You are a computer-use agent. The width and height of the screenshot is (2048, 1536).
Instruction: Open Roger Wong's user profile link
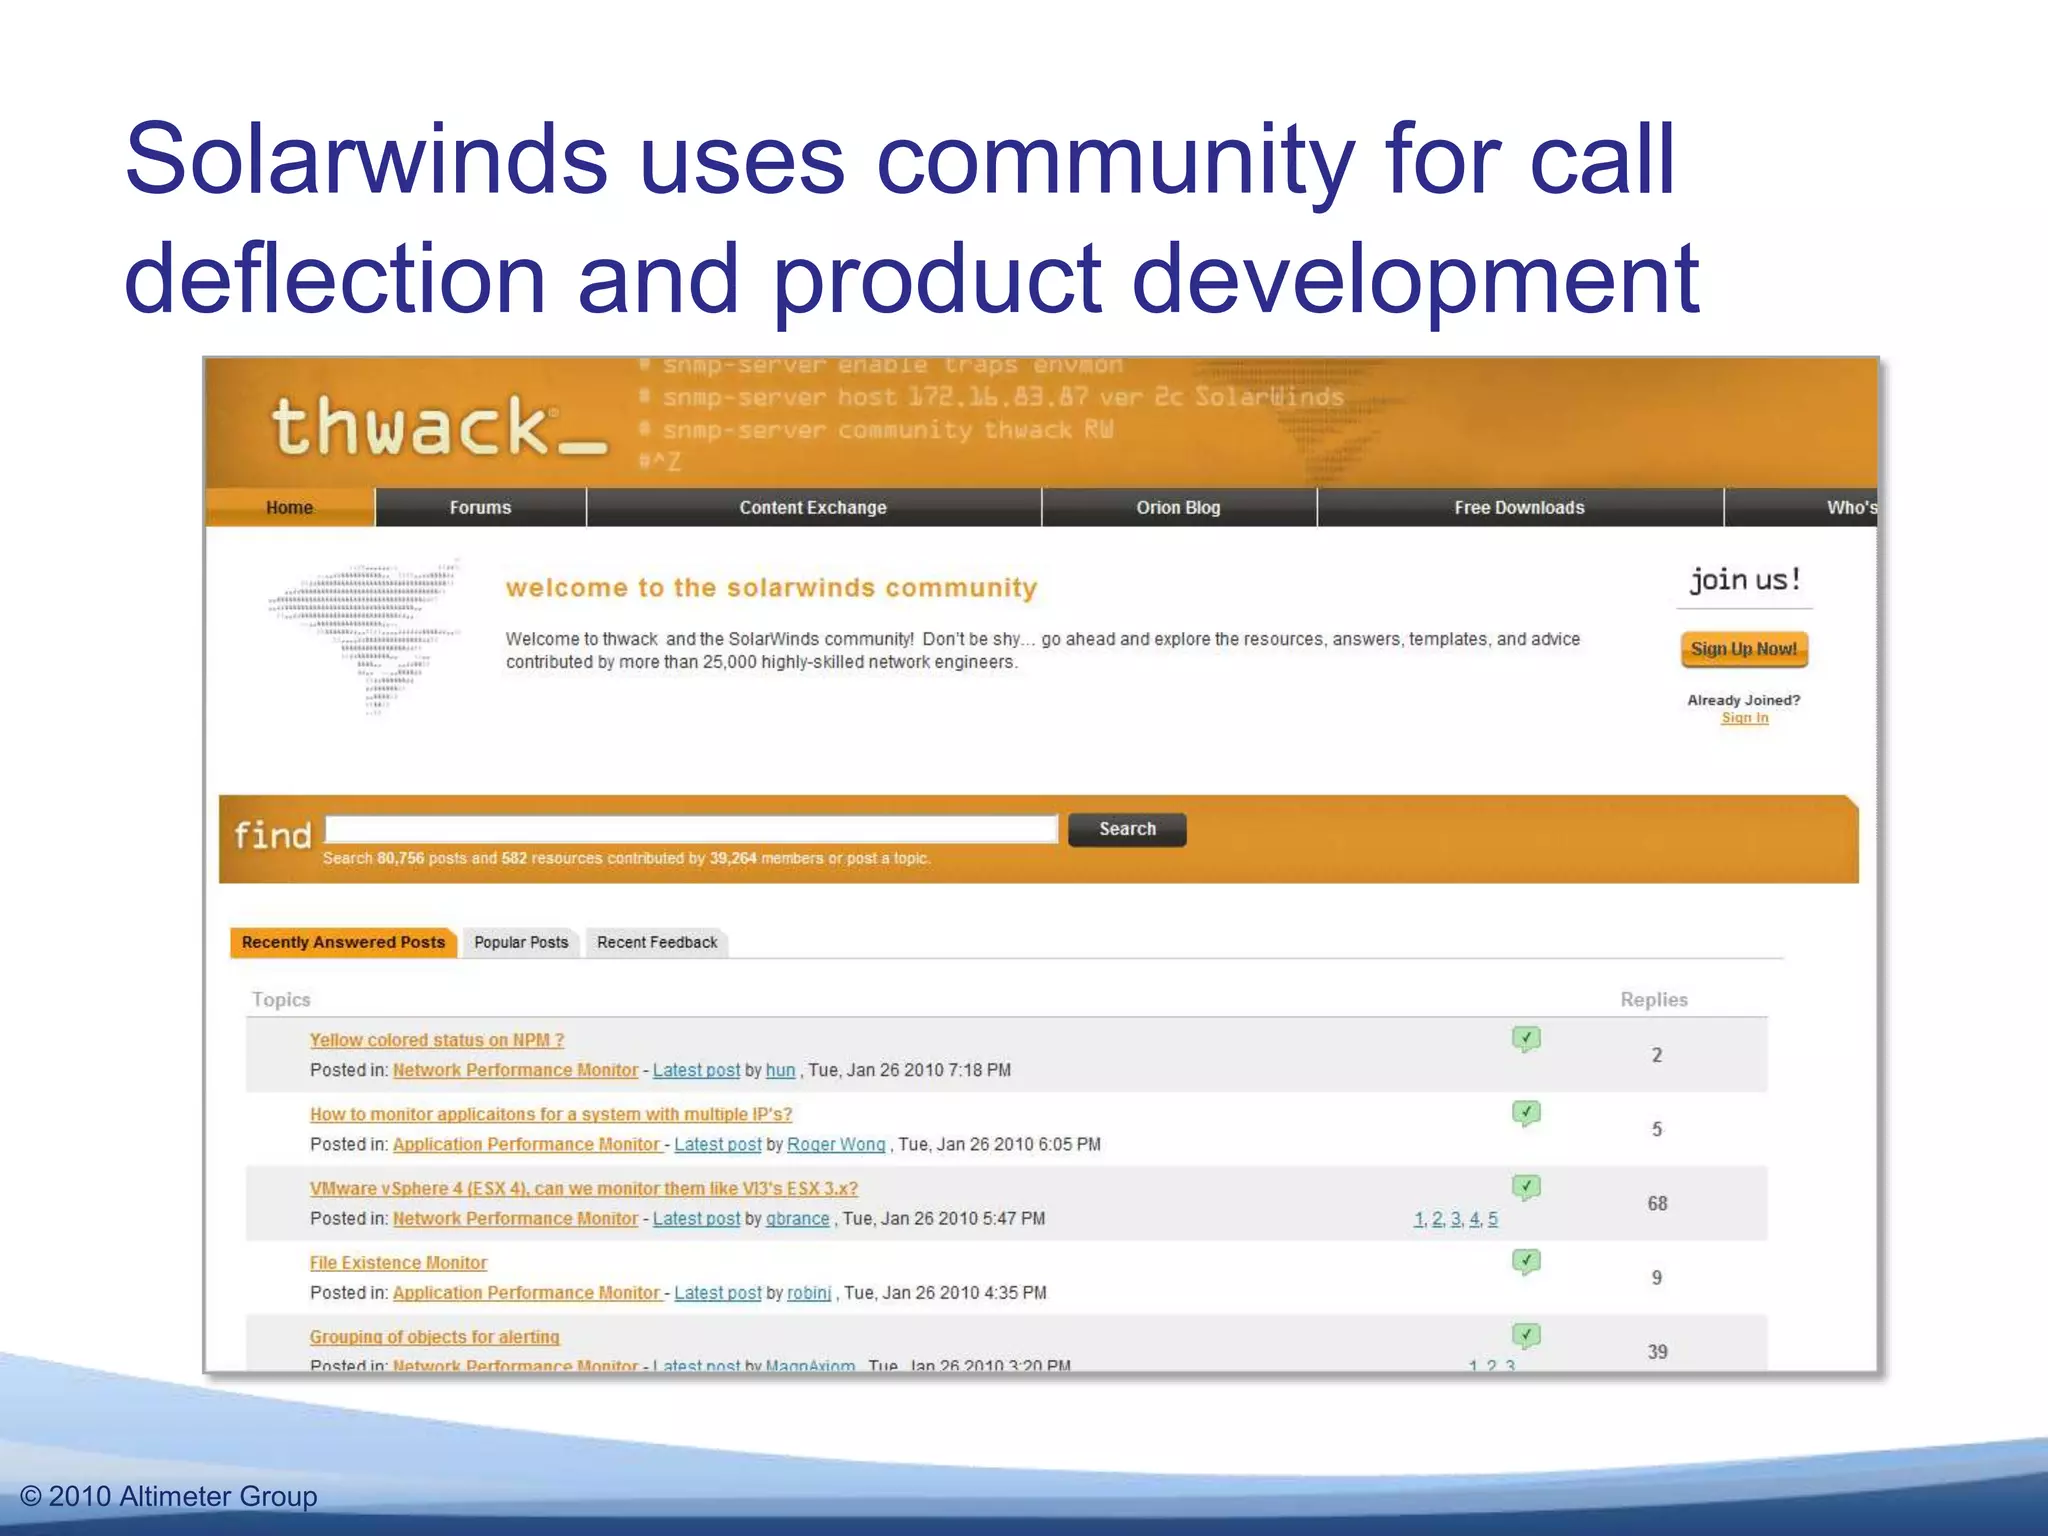pos(836,1144)
